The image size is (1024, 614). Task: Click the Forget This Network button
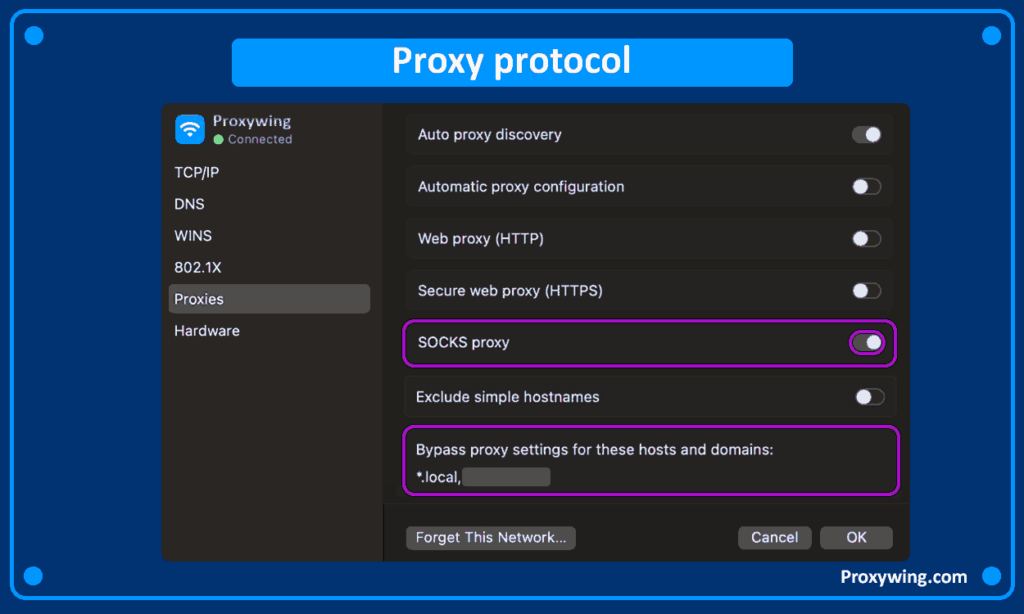490,538
